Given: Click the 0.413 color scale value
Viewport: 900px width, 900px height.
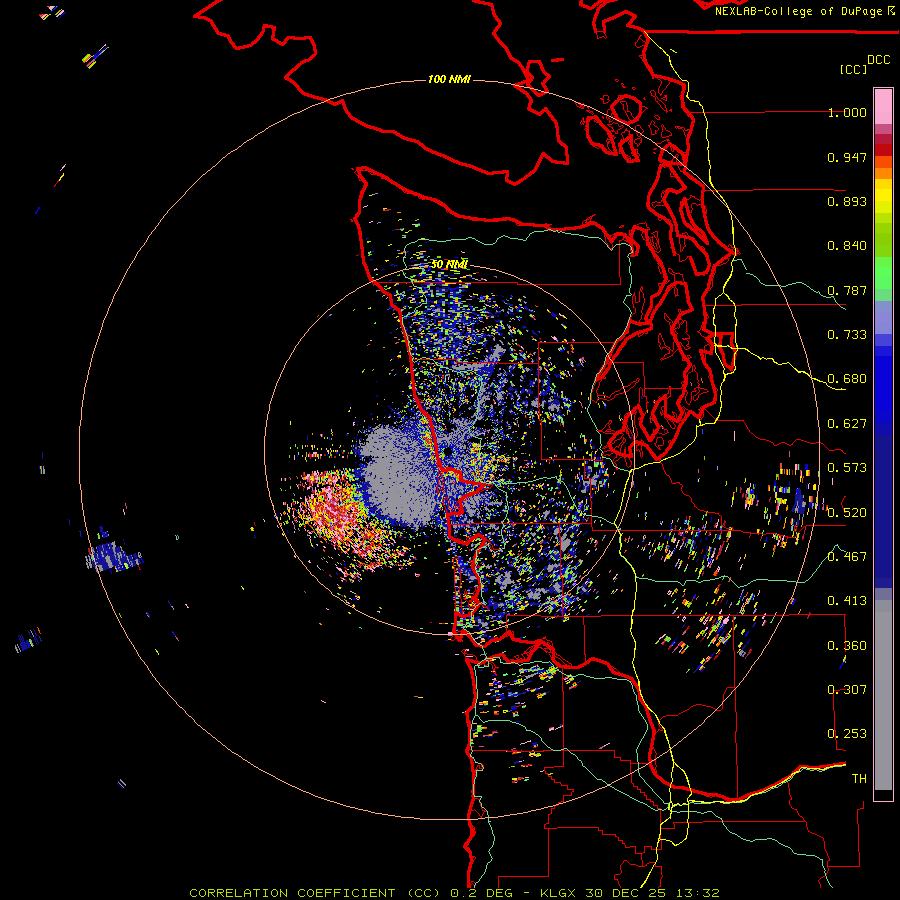Looking at the screenshot, I should click(847, 601).
